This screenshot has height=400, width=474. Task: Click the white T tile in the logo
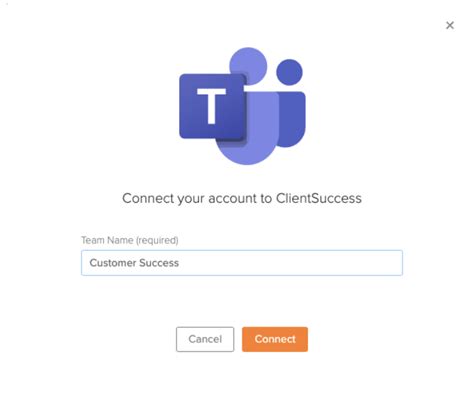[x=211, y=106]
